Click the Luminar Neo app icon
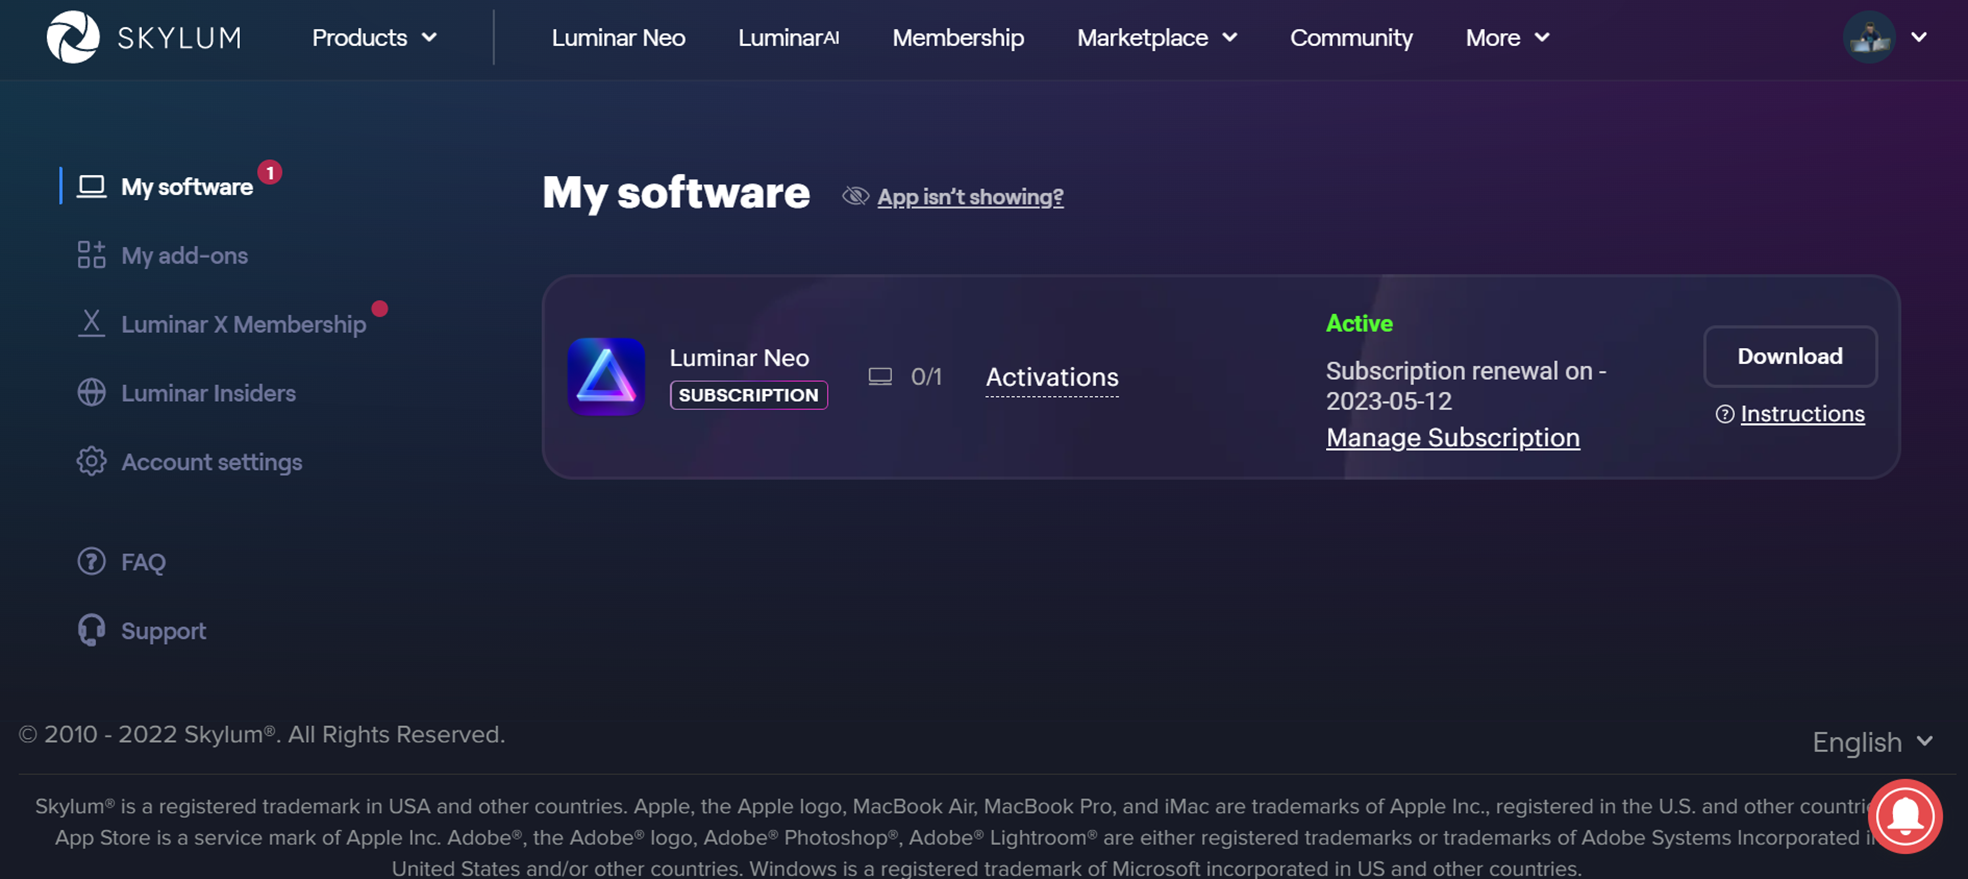Image resolution: width=1968 pixels, height=879 pixels. click(x=606, y=377)
